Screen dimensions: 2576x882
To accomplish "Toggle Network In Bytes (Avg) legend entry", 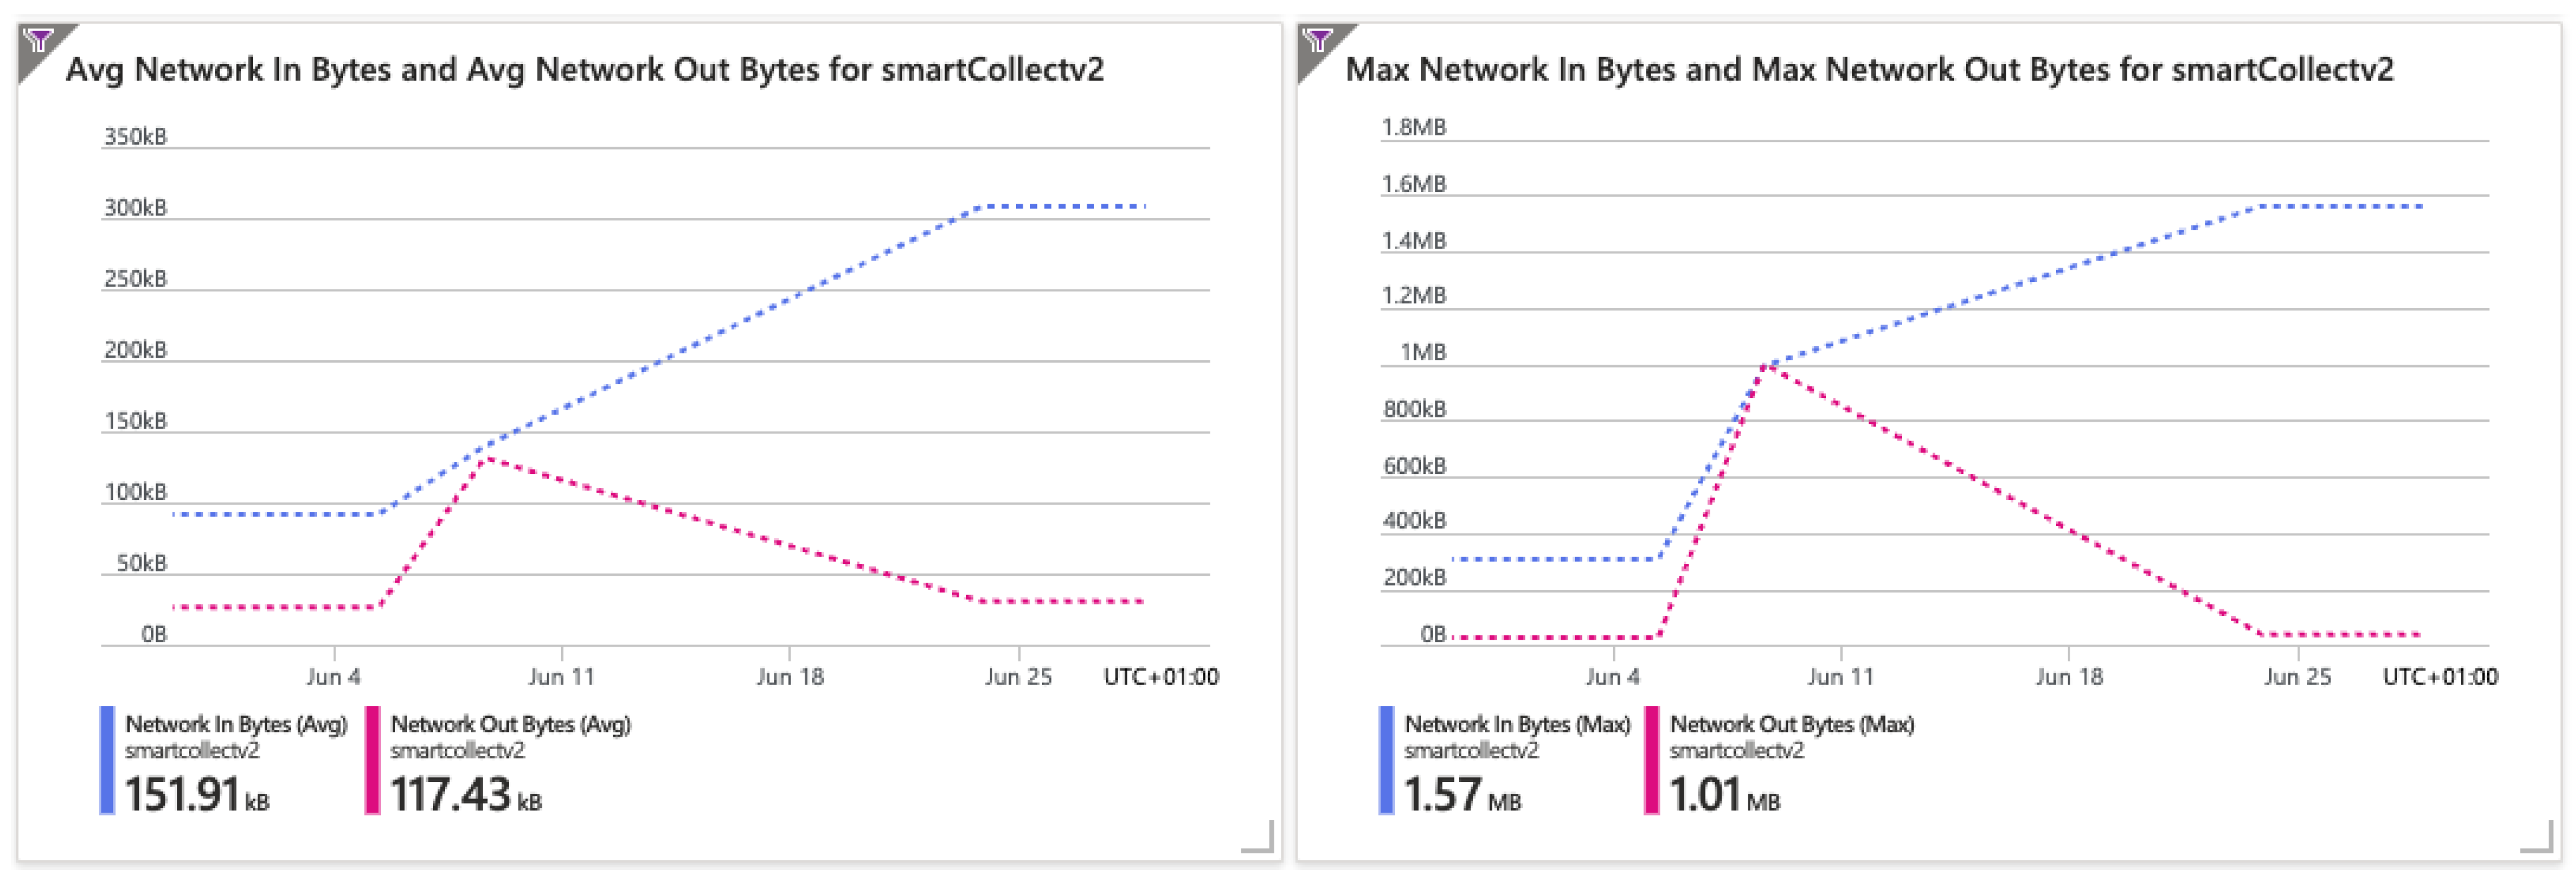I will coord(236,724).
